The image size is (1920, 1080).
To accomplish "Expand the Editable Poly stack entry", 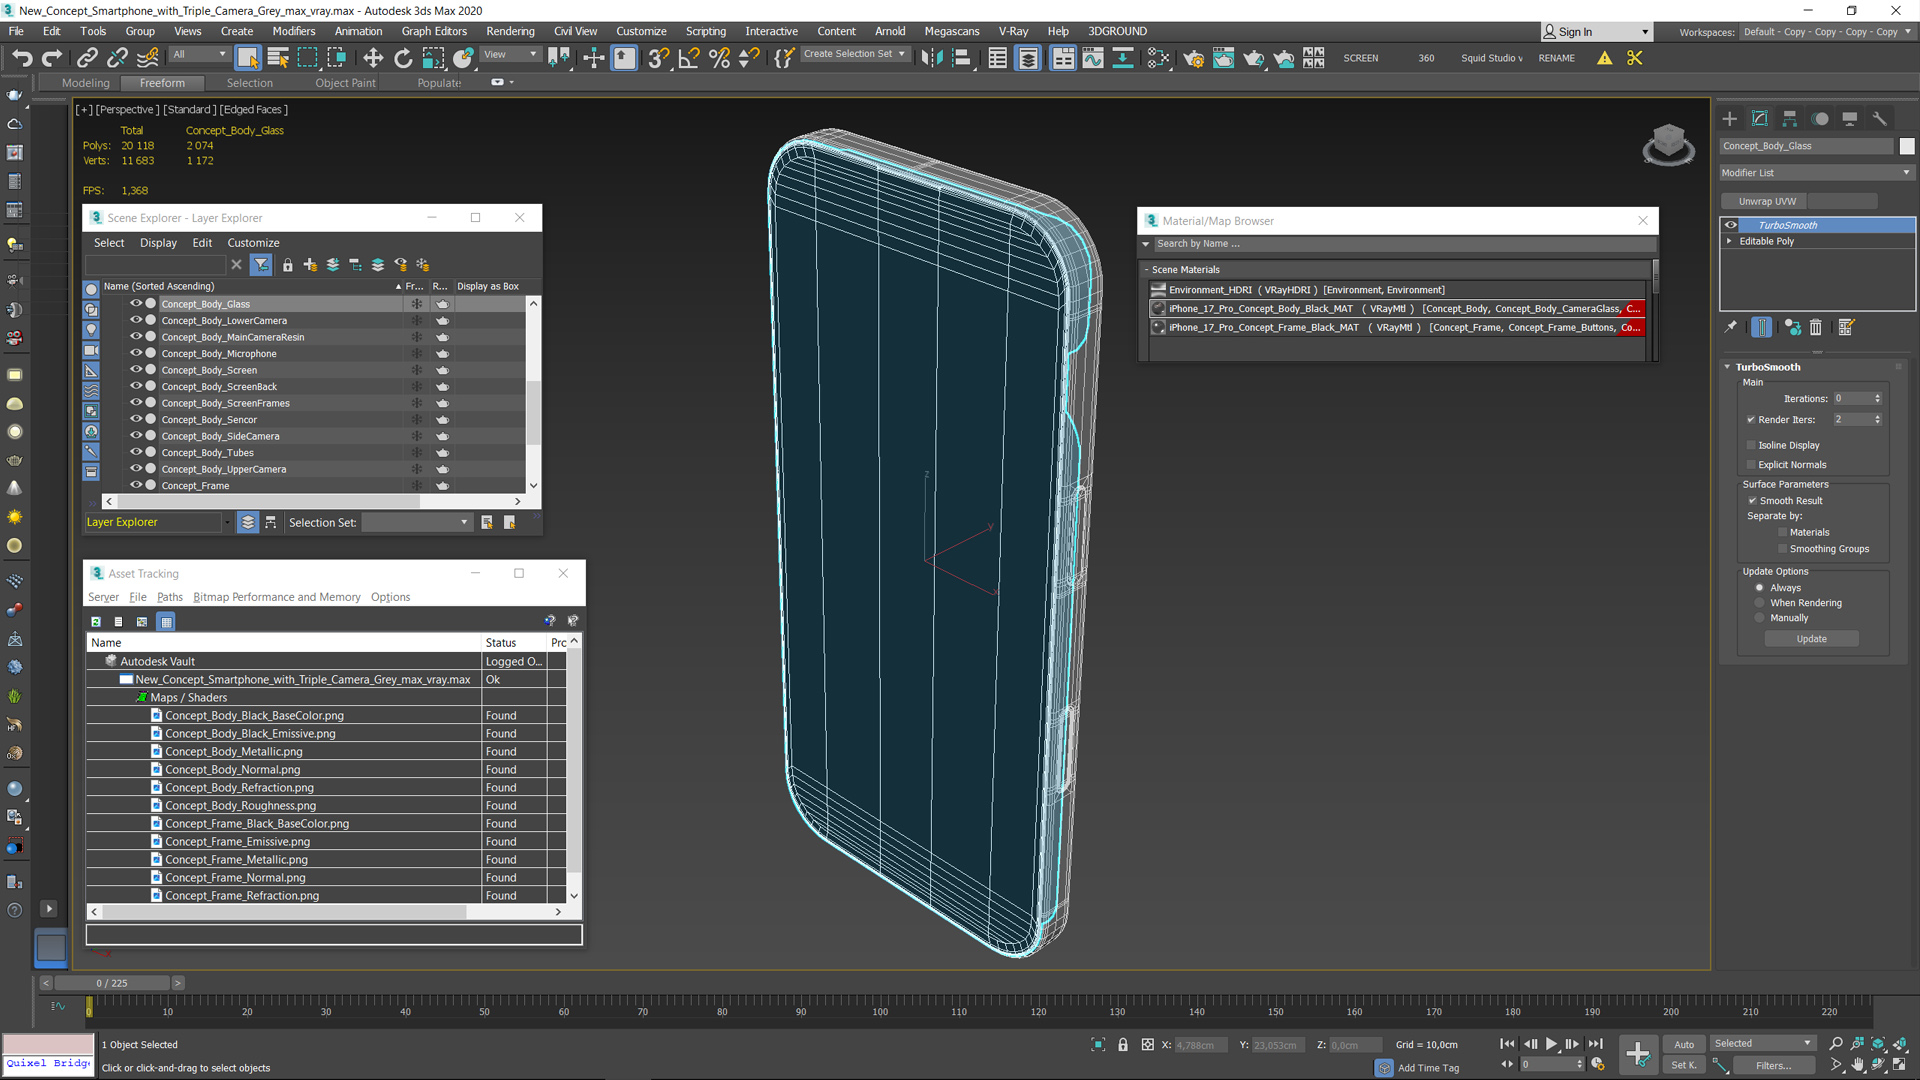I will click(1729, 241).
